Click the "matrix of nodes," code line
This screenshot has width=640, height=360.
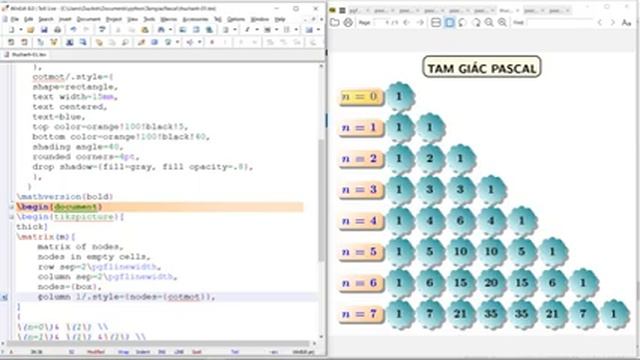coord(80,247)
